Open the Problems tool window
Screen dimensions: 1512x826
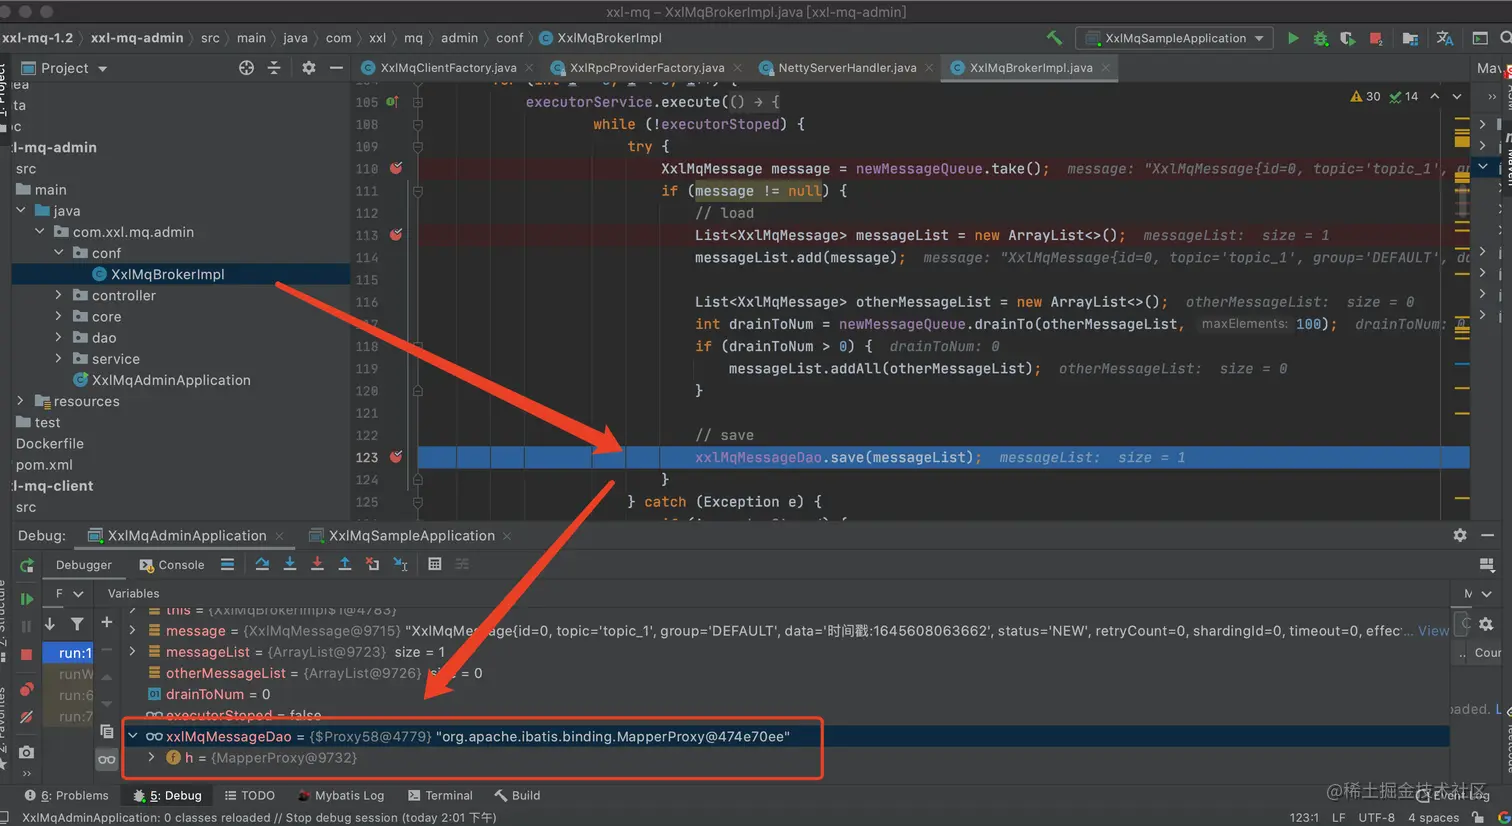[x=67, y=795]
